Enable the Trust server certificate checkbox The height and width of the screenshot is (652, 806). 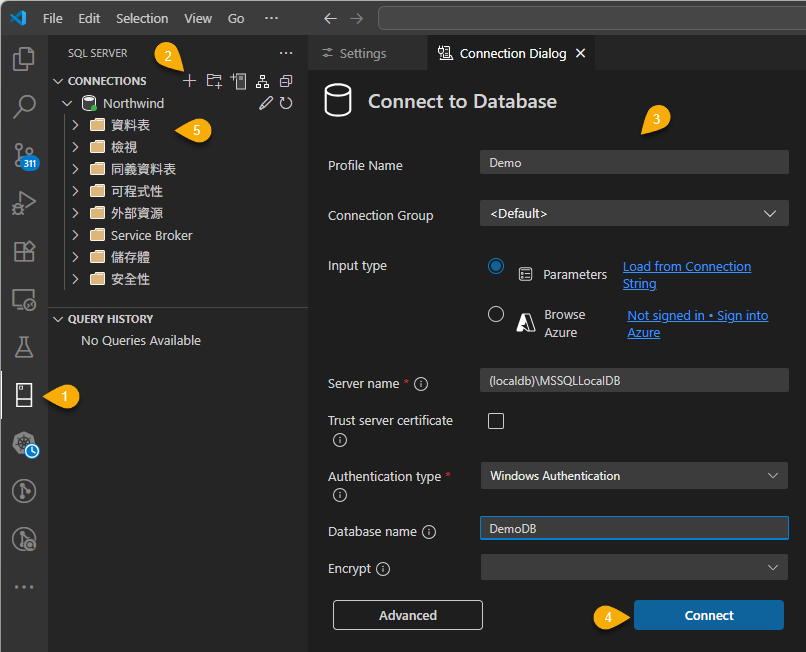click(496, 421)
